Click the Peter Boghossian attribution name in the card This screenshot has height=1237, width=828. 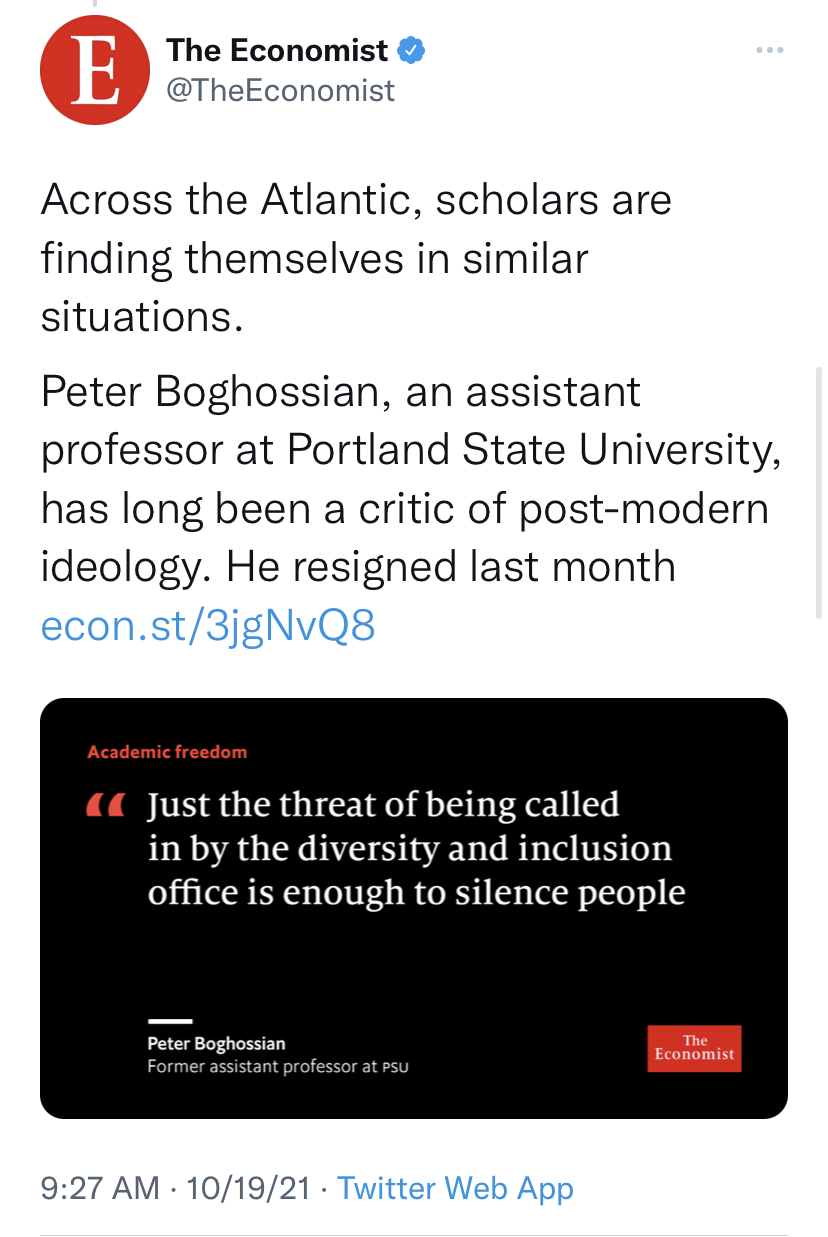(216, 1044)
